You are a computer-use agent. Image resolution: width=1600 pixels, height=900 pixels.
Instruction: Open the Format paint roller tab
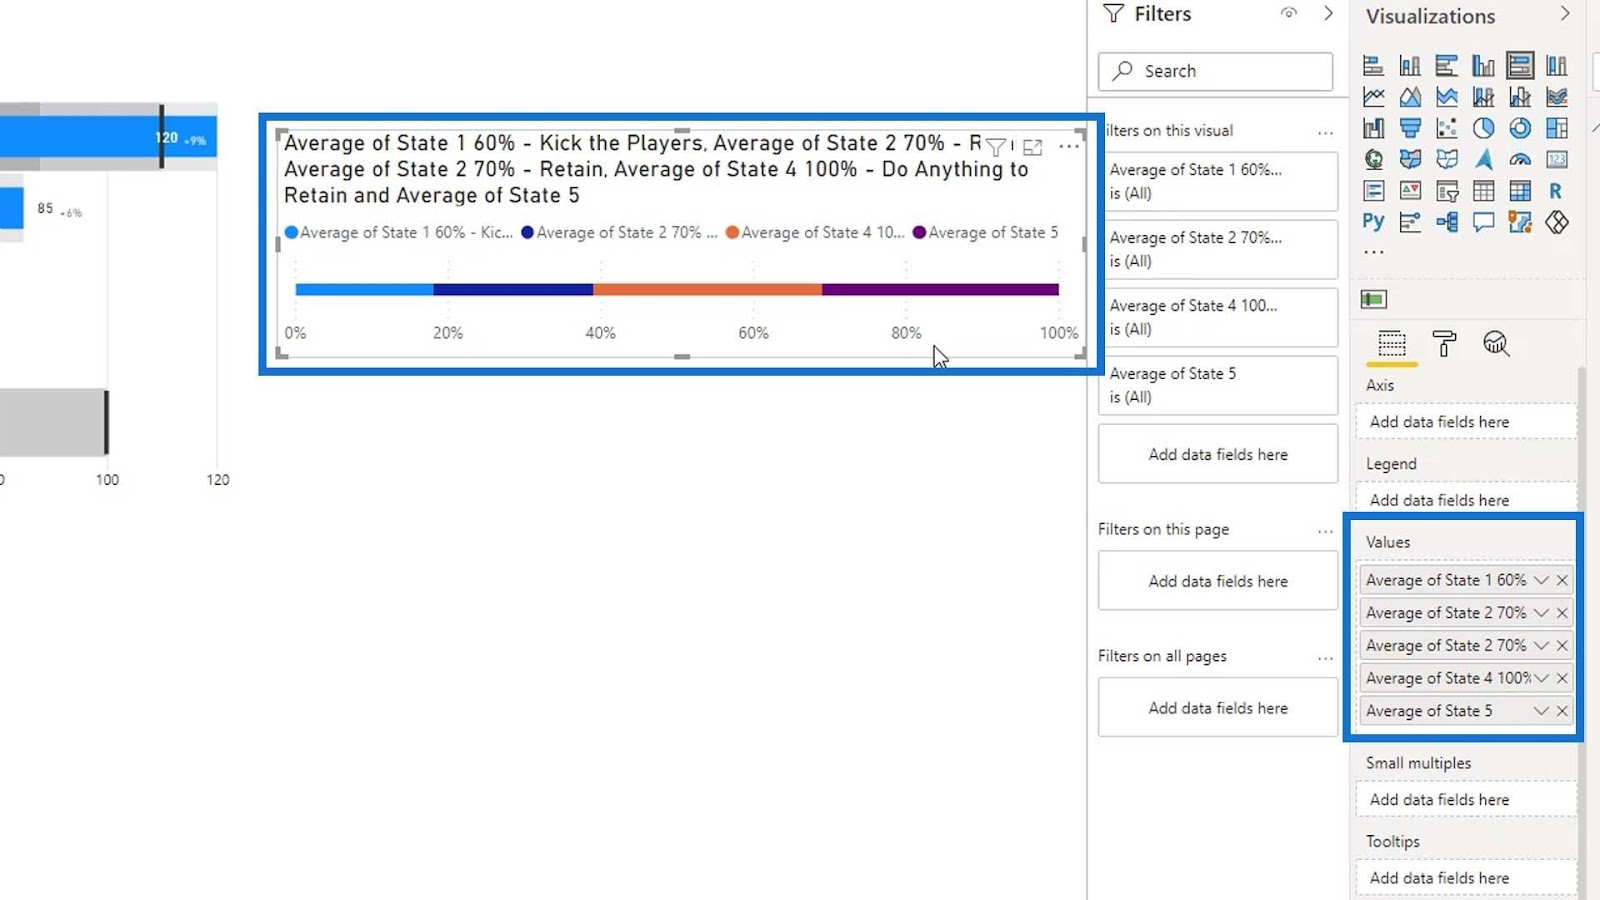point(1444,344)
